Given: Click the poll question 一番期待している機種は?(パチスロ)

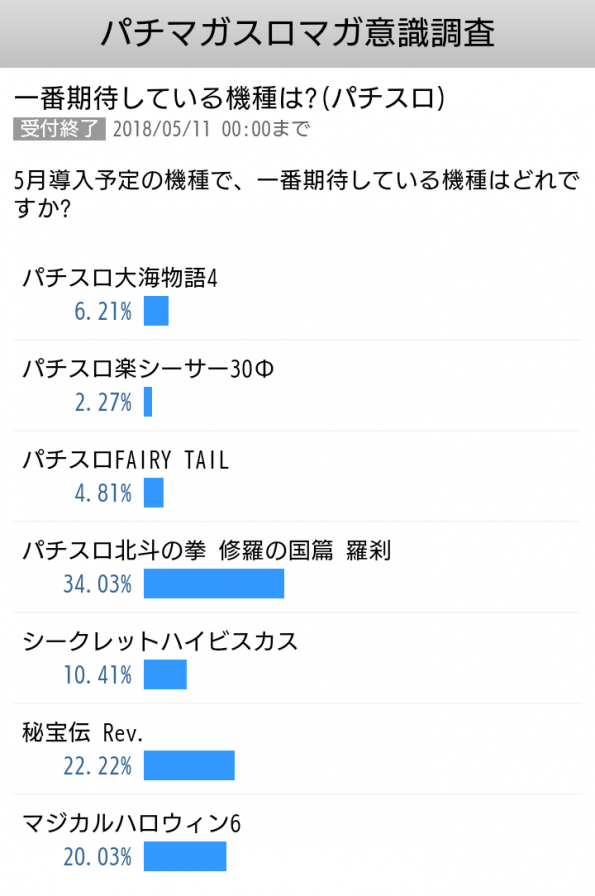Looking at the screenshot, I should click(x=229, y=98).
